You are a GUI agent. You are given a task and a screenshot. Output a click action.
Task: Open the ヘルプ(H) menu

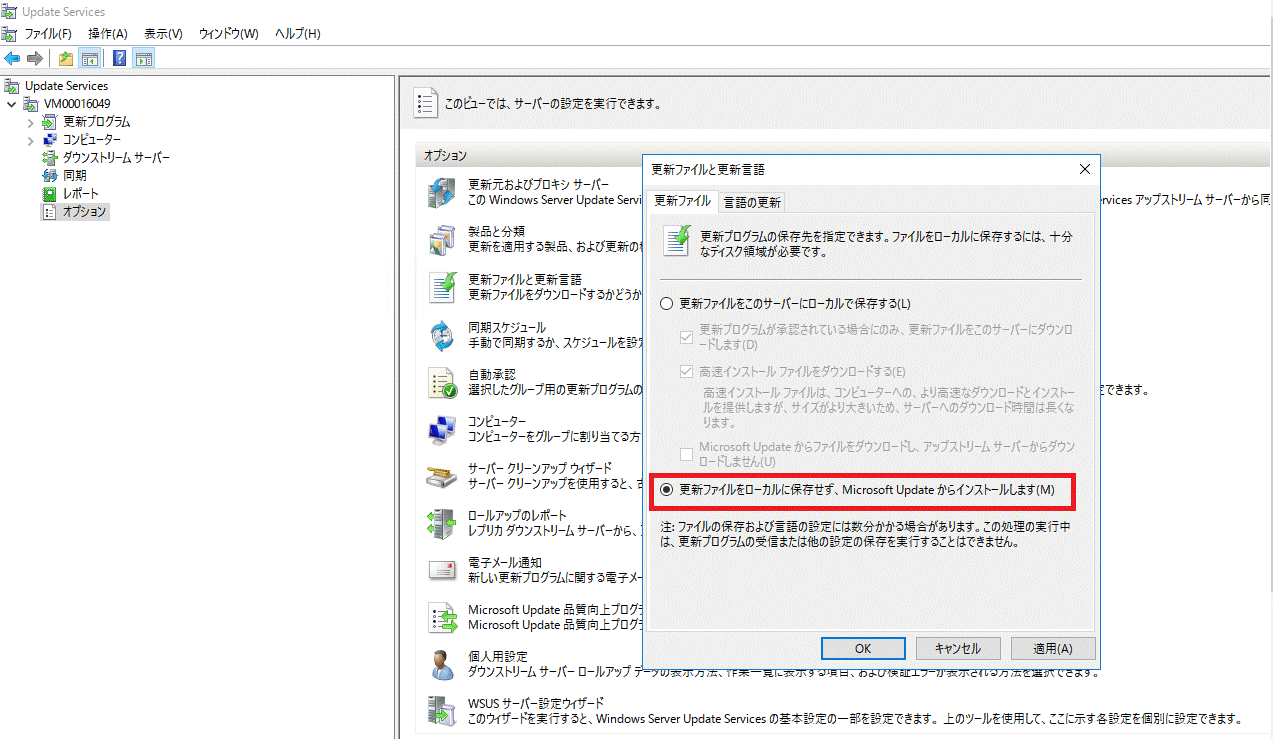(x=298, y=34)
